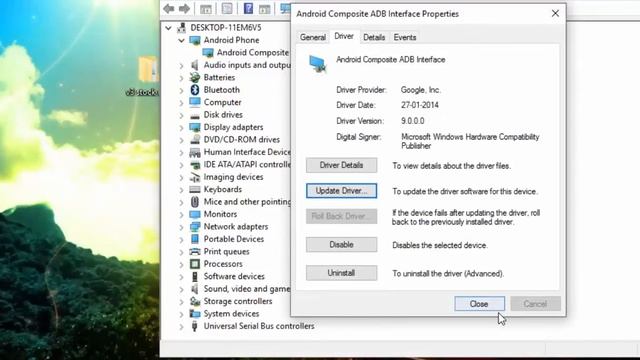The height and width of the screenshot is (360, 640).
Task: Click the driver date '27-01-2014'
Action: click(420, 105)
